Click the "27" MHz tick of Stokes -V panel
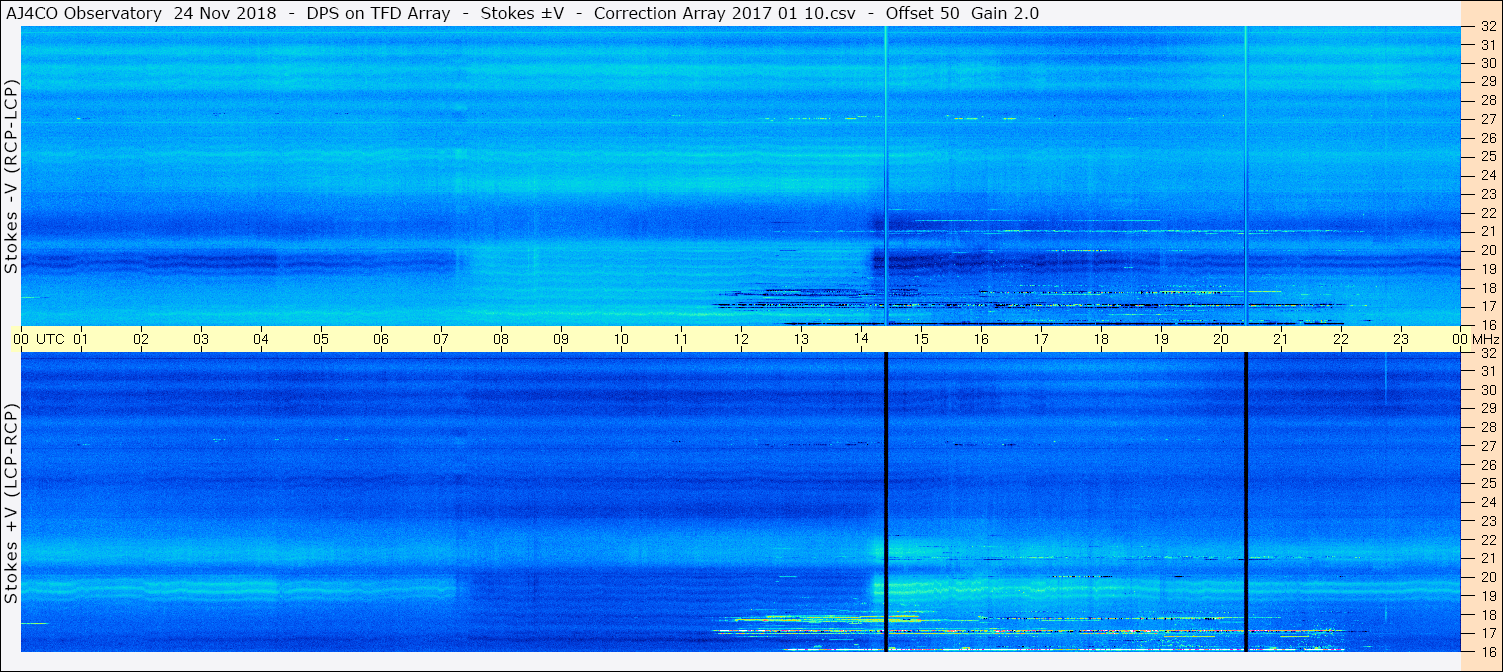The height and width of the screenshot is (672, 1503). coord(1487,119)
